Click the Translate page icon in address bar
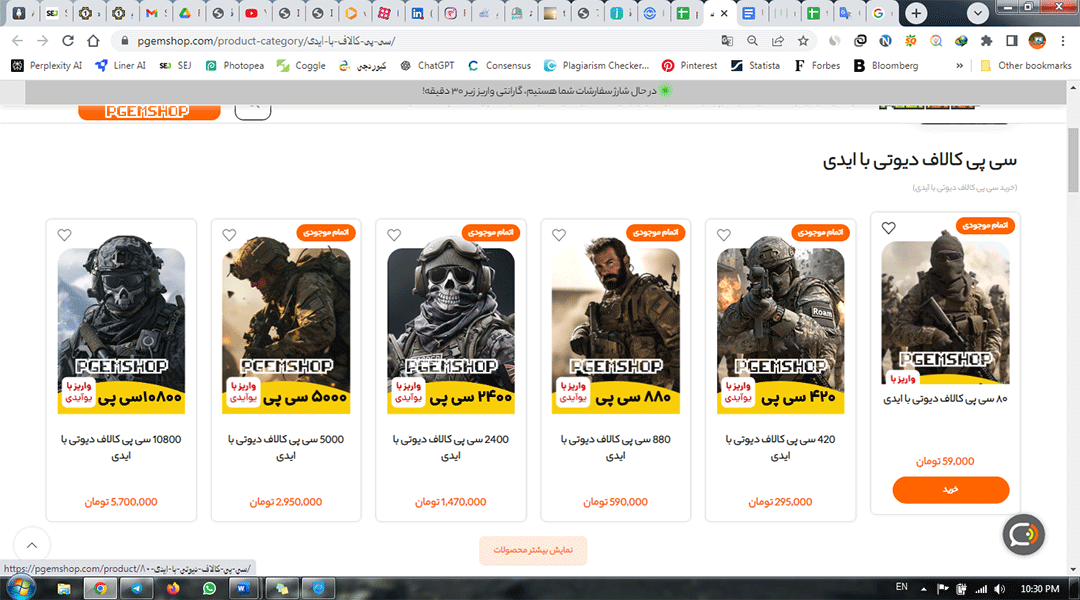 tap(727, 41)
